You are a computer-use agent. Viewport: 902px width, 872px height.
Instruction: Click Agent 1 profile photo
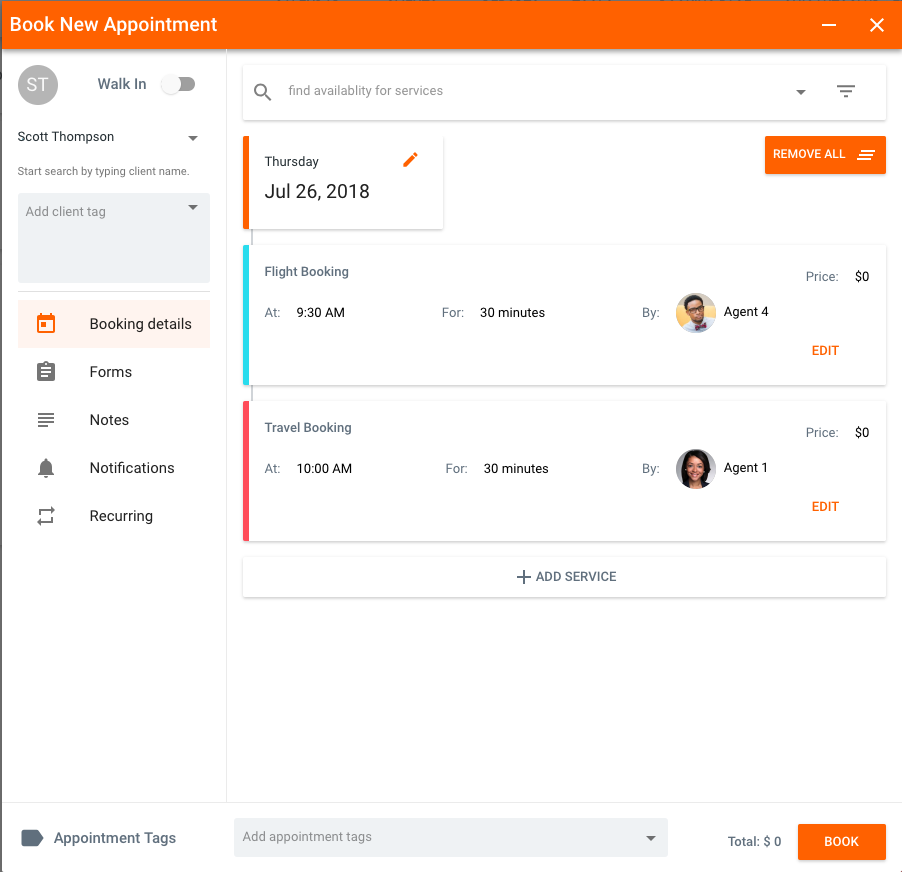pyautogui.click(x=695, y=469)
